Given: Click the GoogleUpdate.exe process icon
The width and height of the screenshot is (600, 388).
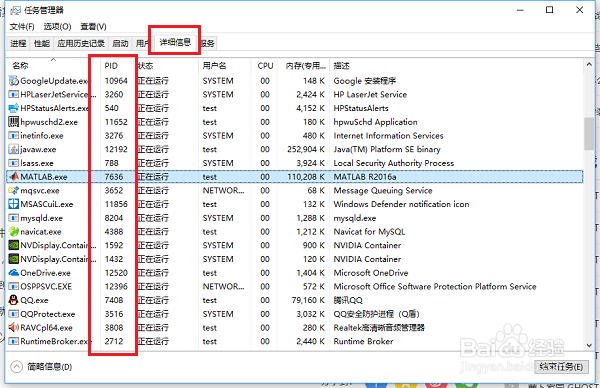Looking at the screenshot, I should (13, 81).
